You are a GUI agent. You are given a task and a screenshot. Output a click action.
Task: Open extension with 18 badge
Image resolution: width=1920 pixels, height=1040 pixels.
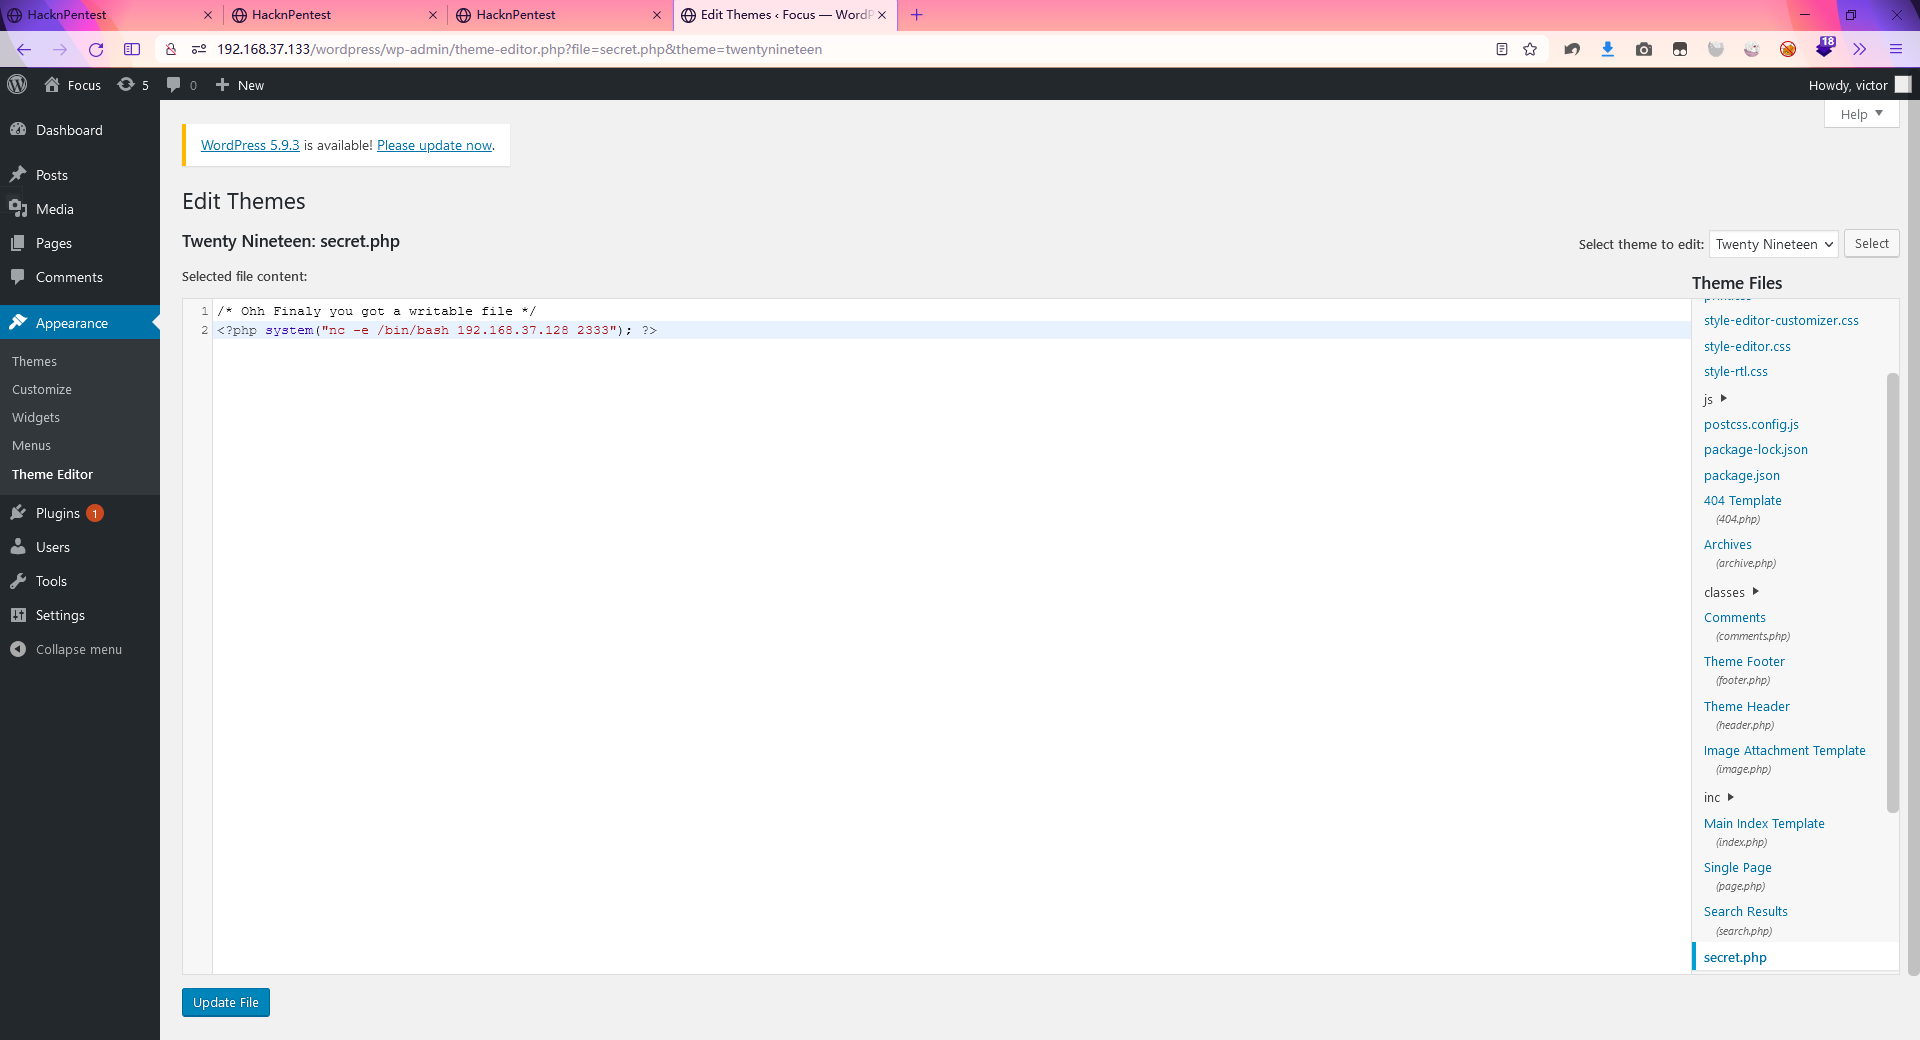point(1825,48)
